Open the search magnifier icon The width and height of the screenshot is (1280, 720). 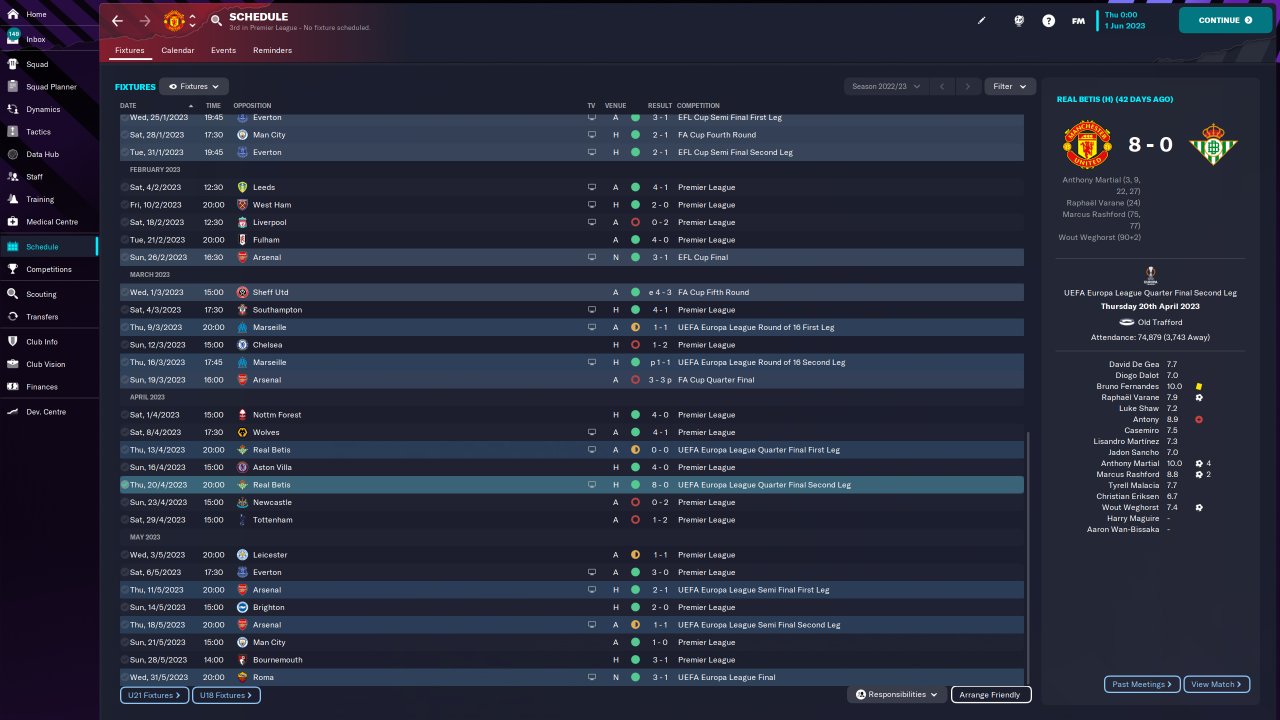[217, 21]
